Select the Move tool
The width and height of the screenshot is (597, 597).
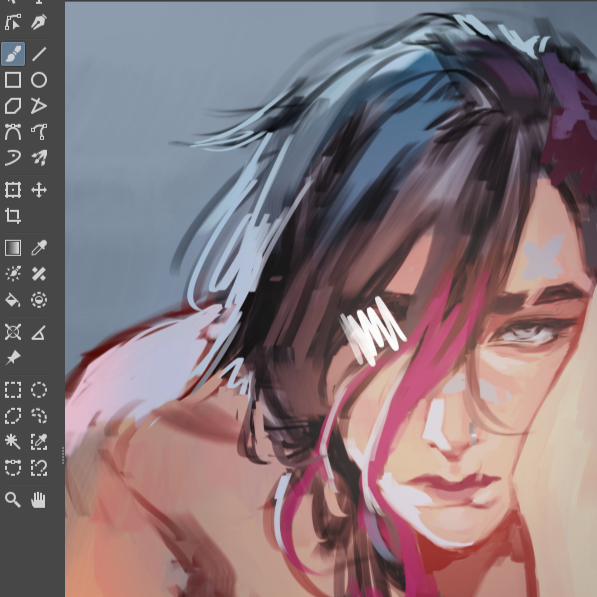[x=38, y=190]
